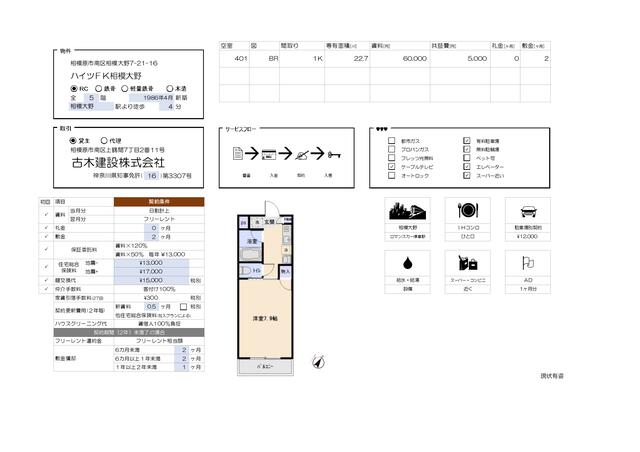
Task: Click the 60,000 rent cell
Action: point(400,59)
